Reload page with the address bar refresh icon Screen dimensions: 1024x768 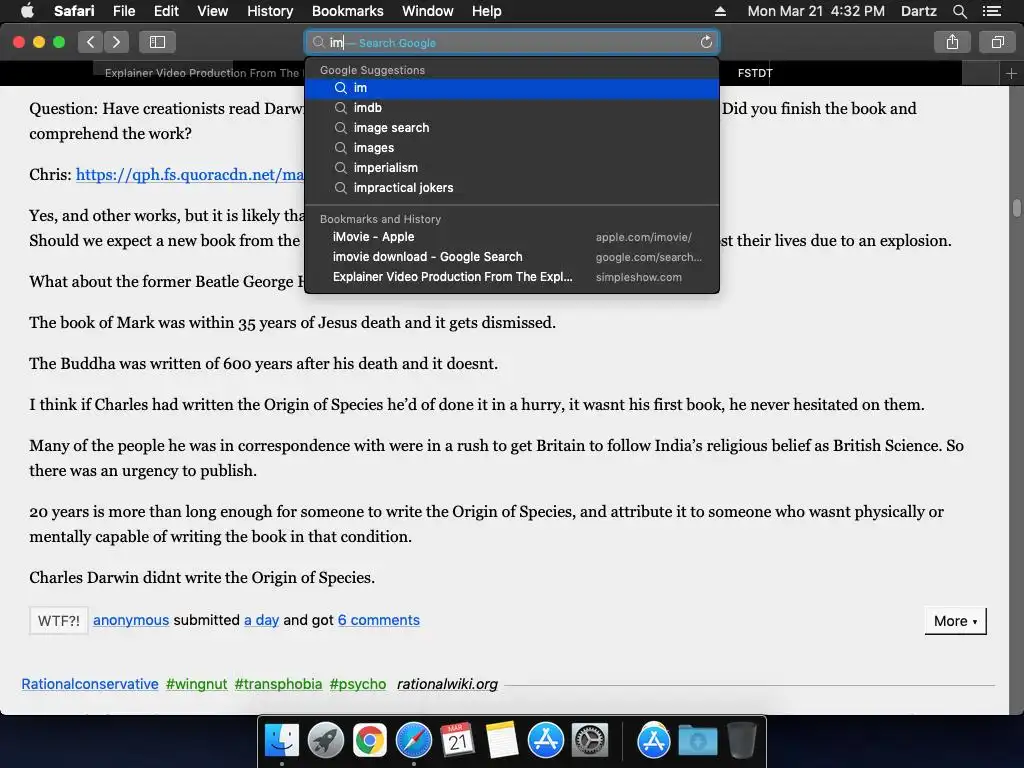[706, 42]
